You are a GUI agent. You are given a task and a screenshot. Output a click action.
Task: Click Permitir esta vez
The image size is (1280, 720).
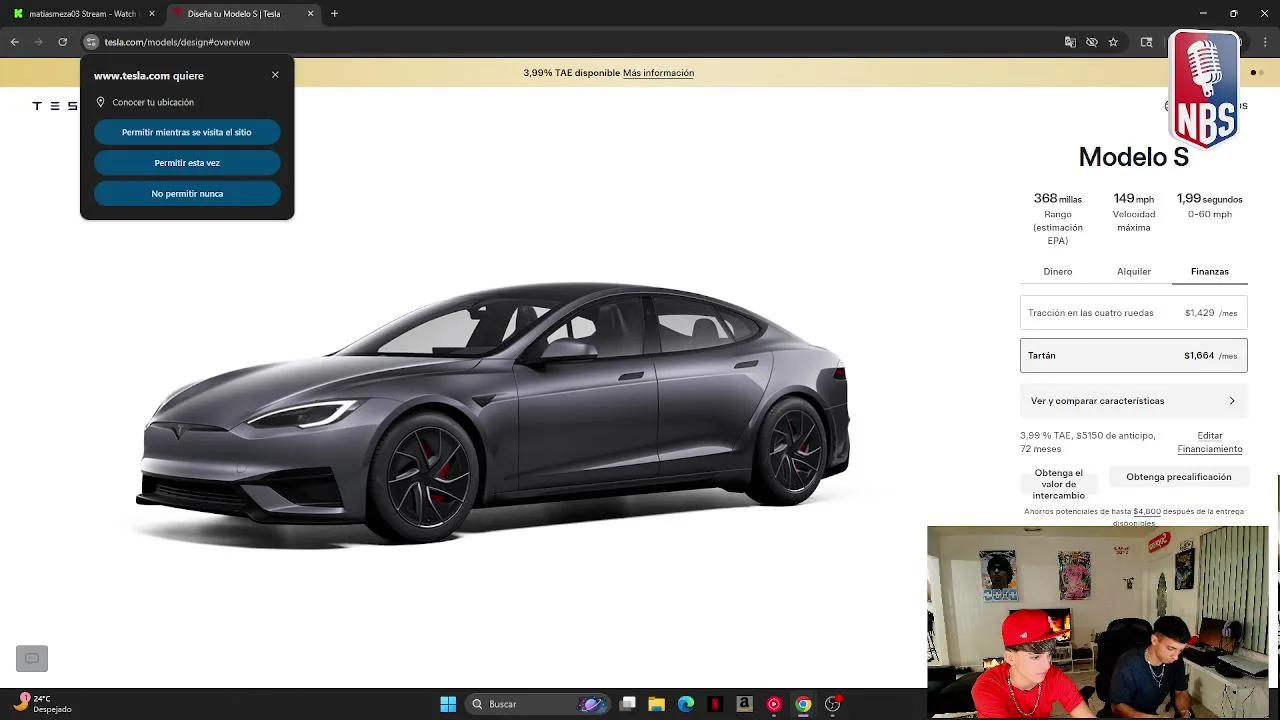[187, 163]
